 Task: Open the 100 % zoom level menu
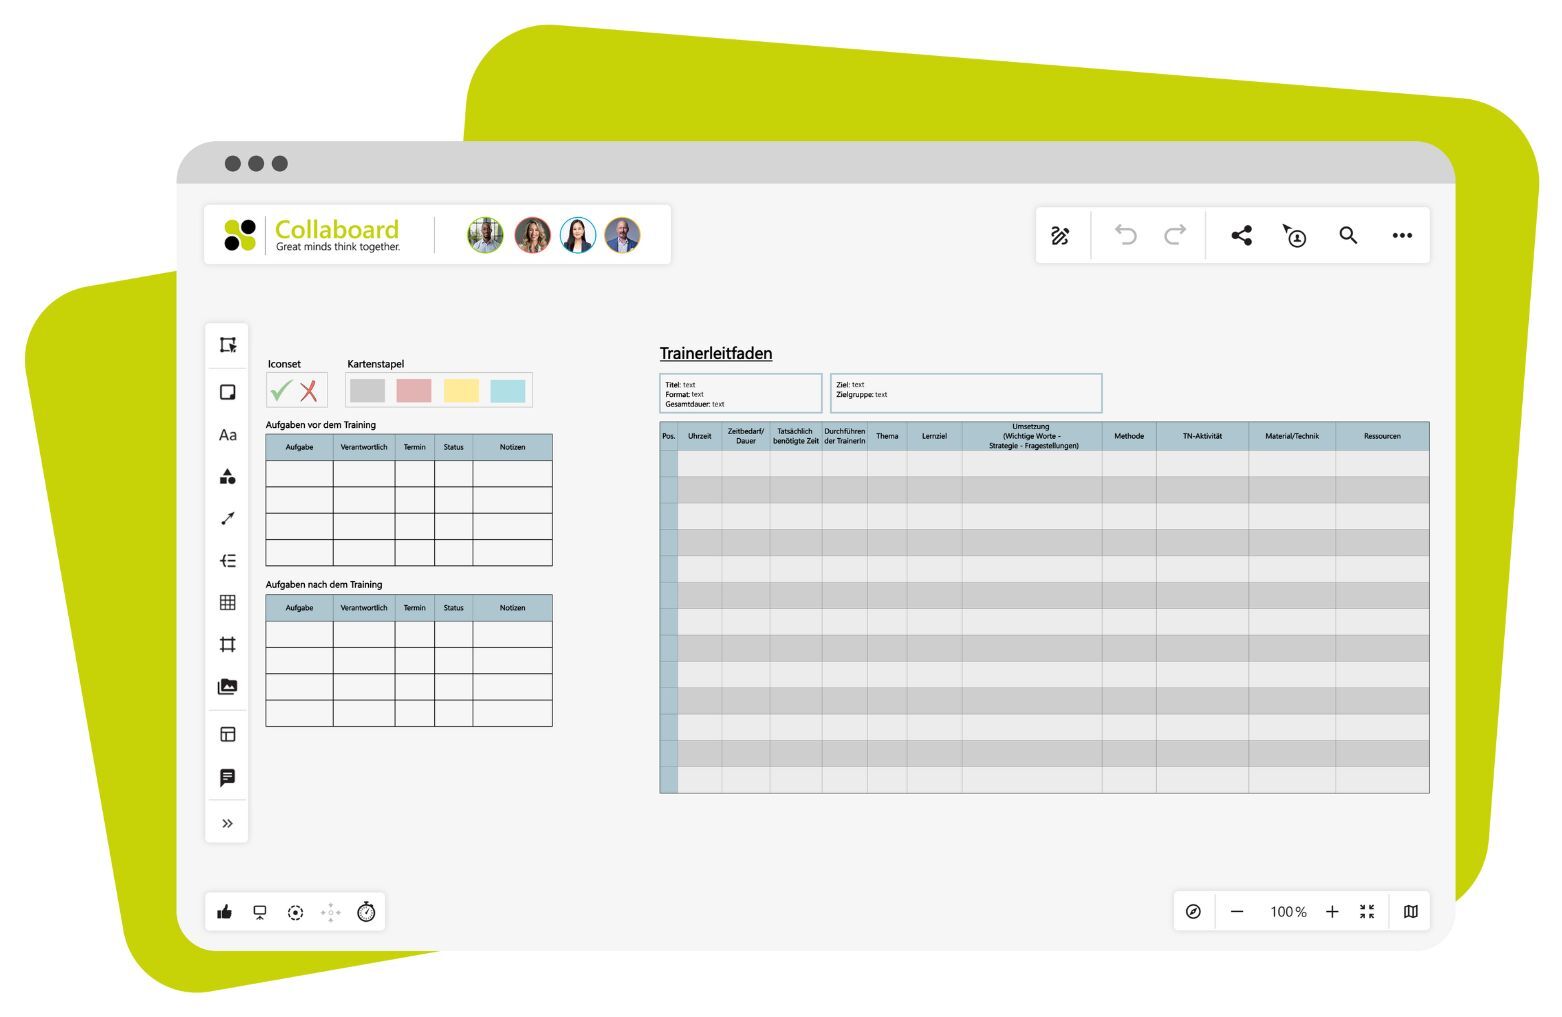(1288, 912)
